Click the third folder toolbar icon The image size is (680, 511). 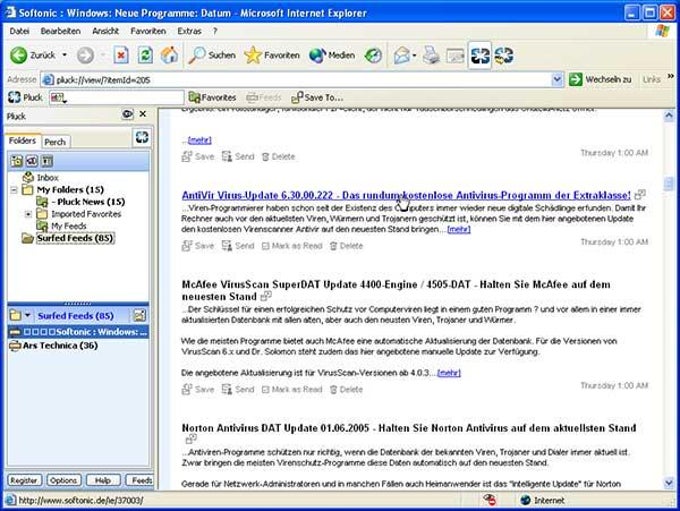pyautogui.click(x=47, y=161)
